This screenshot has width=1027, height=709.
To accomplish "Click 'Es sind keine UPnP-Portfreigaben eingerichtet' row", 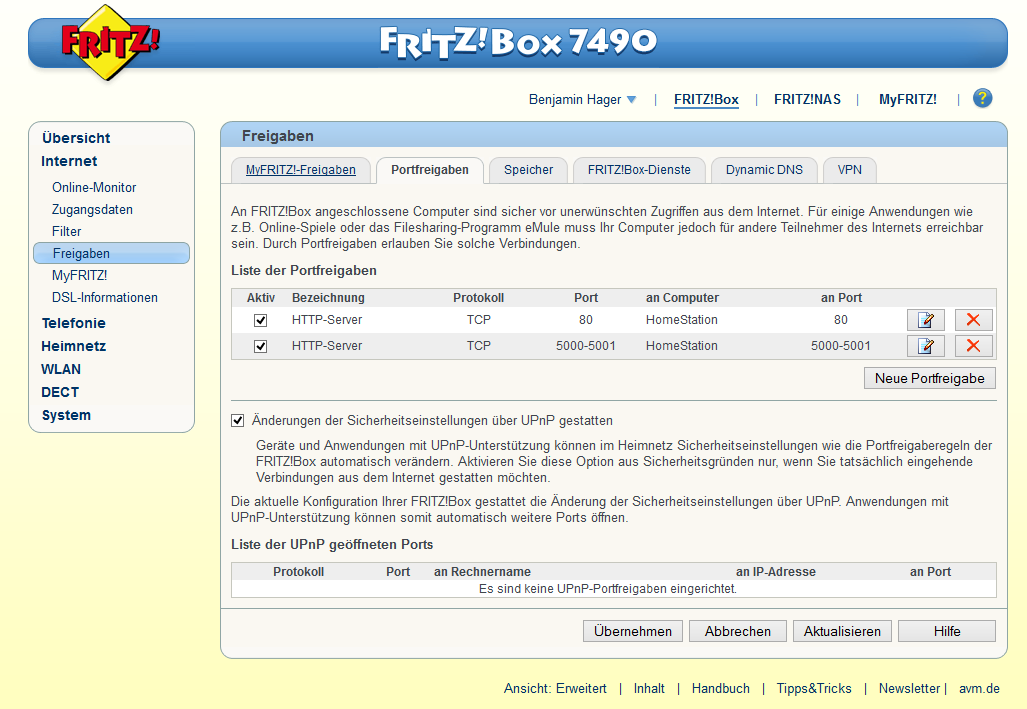I will pyautogui.click(x=614, y=588).
